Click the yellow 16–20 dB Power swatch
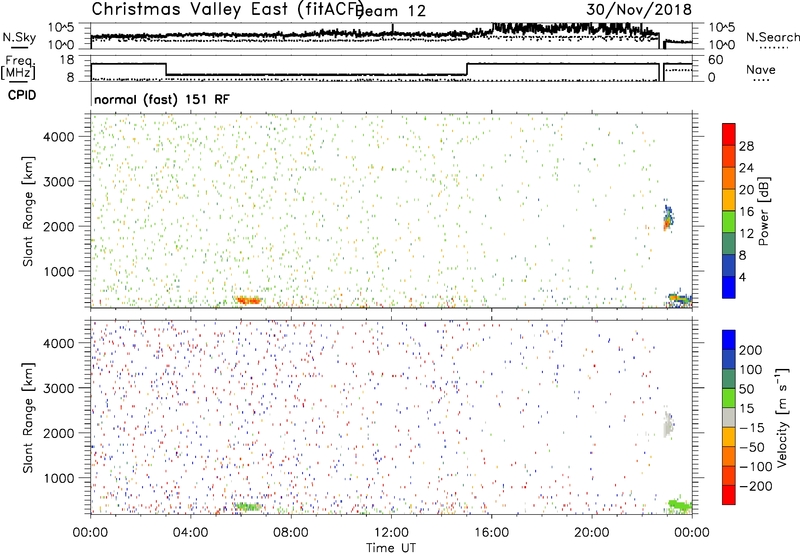The image size is (800, 554). tap(729, 199)
